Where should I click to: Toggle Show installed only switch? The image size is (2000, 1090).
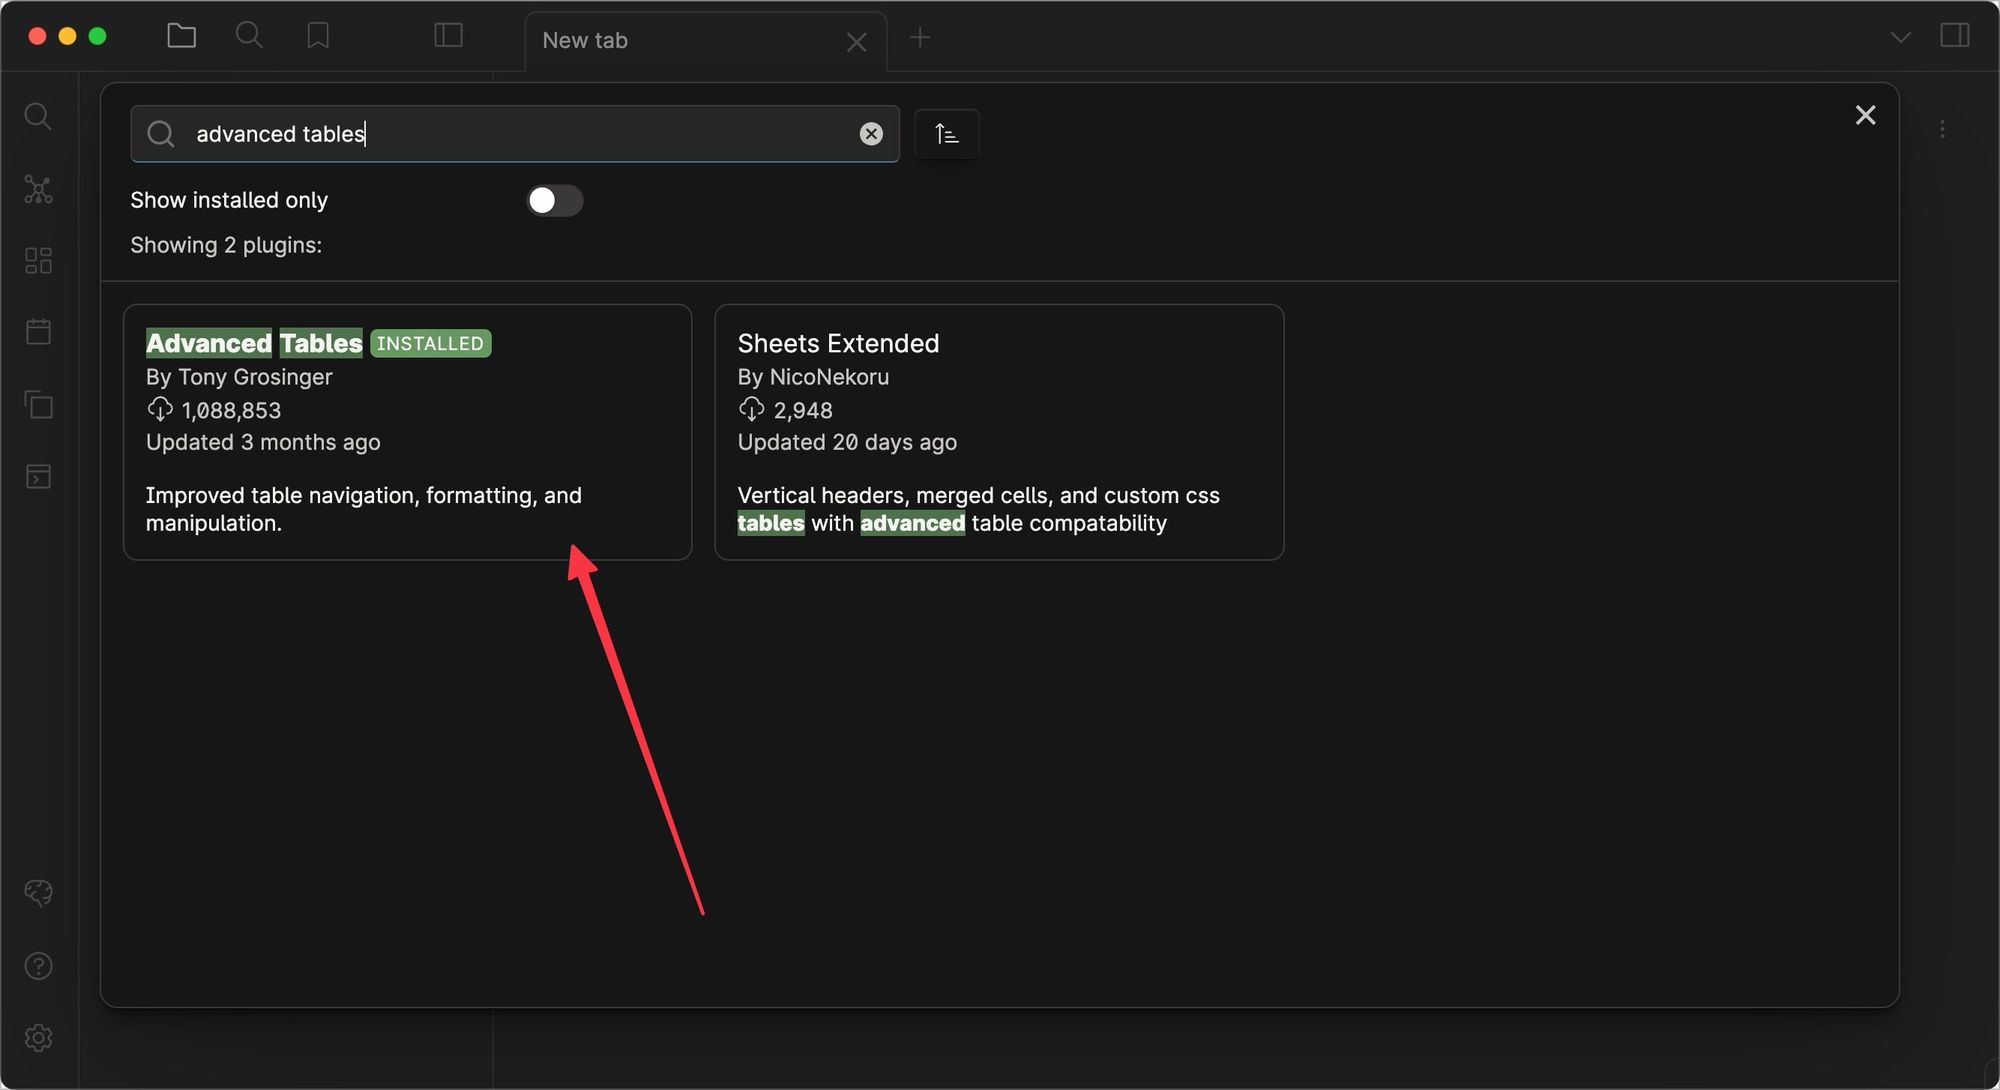(555, 201)
